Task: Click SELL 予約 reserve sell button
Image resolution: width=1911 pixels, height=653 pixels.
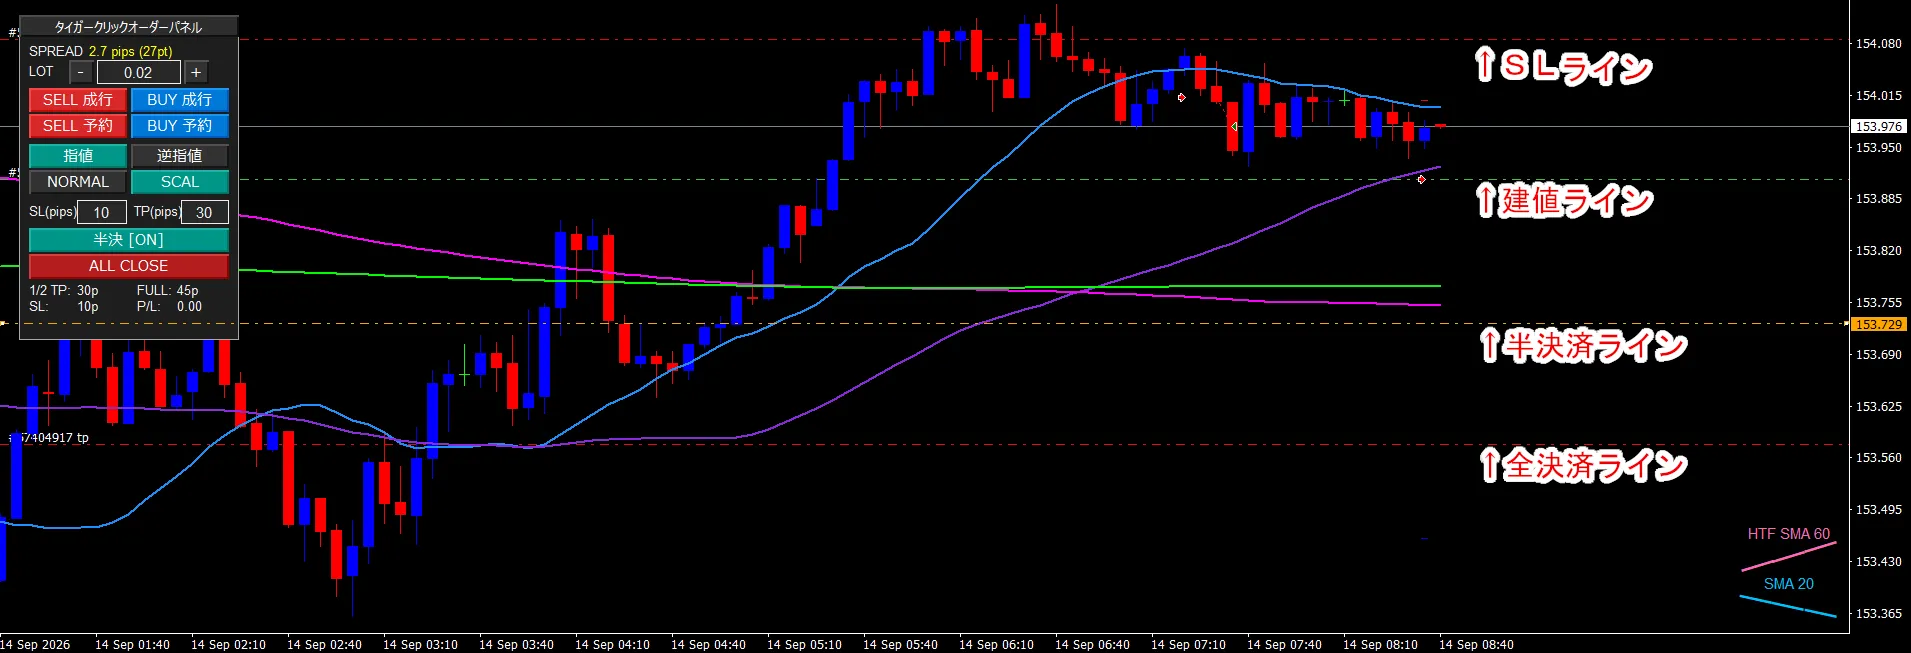Action: tap(78, 126)
